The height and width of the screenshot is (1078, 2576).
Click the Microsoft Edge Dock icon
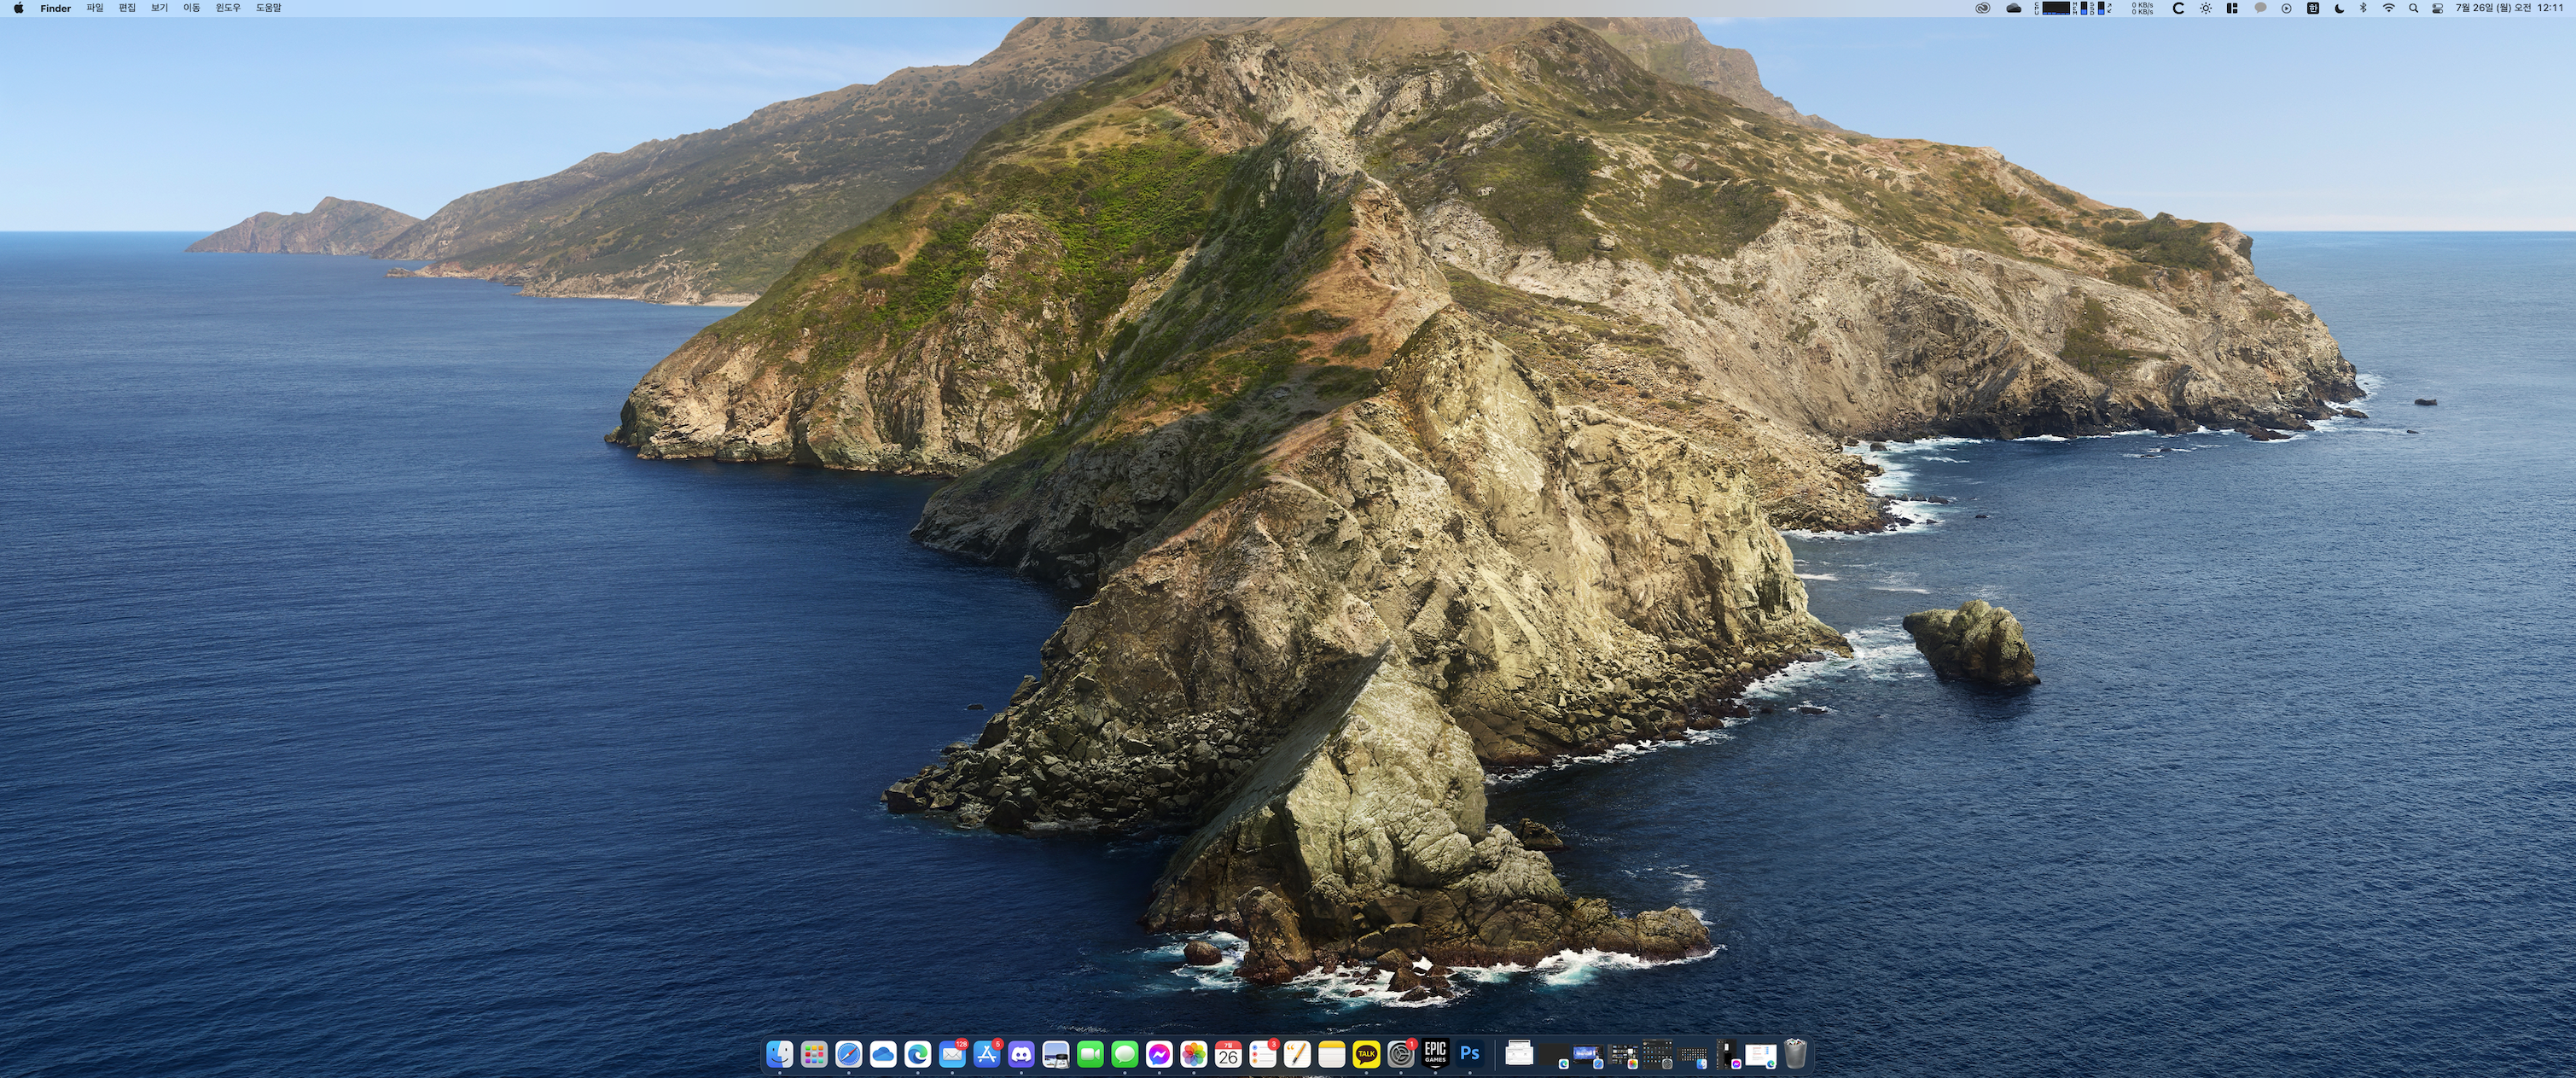point(917,1053)
